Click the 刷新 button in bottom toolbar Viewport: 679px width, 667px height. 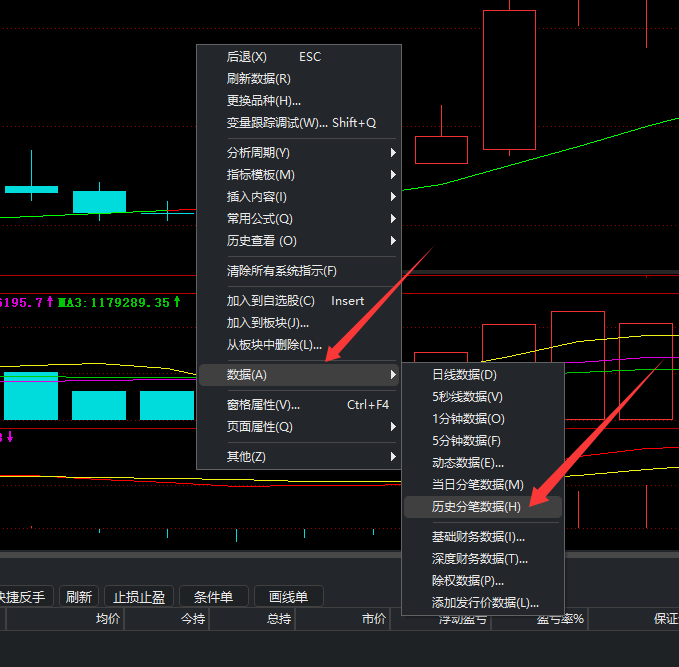click(79, 597)
